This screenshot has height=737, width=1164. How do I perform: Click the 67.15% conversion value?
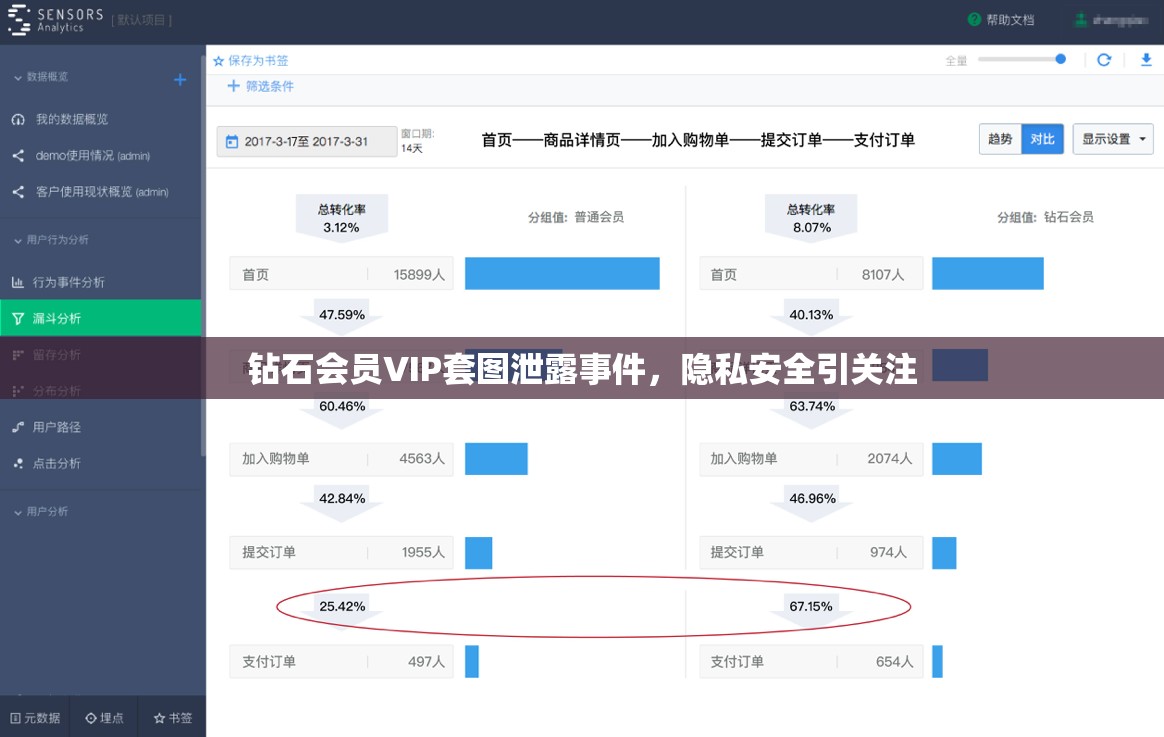click(x=811, y=606)
